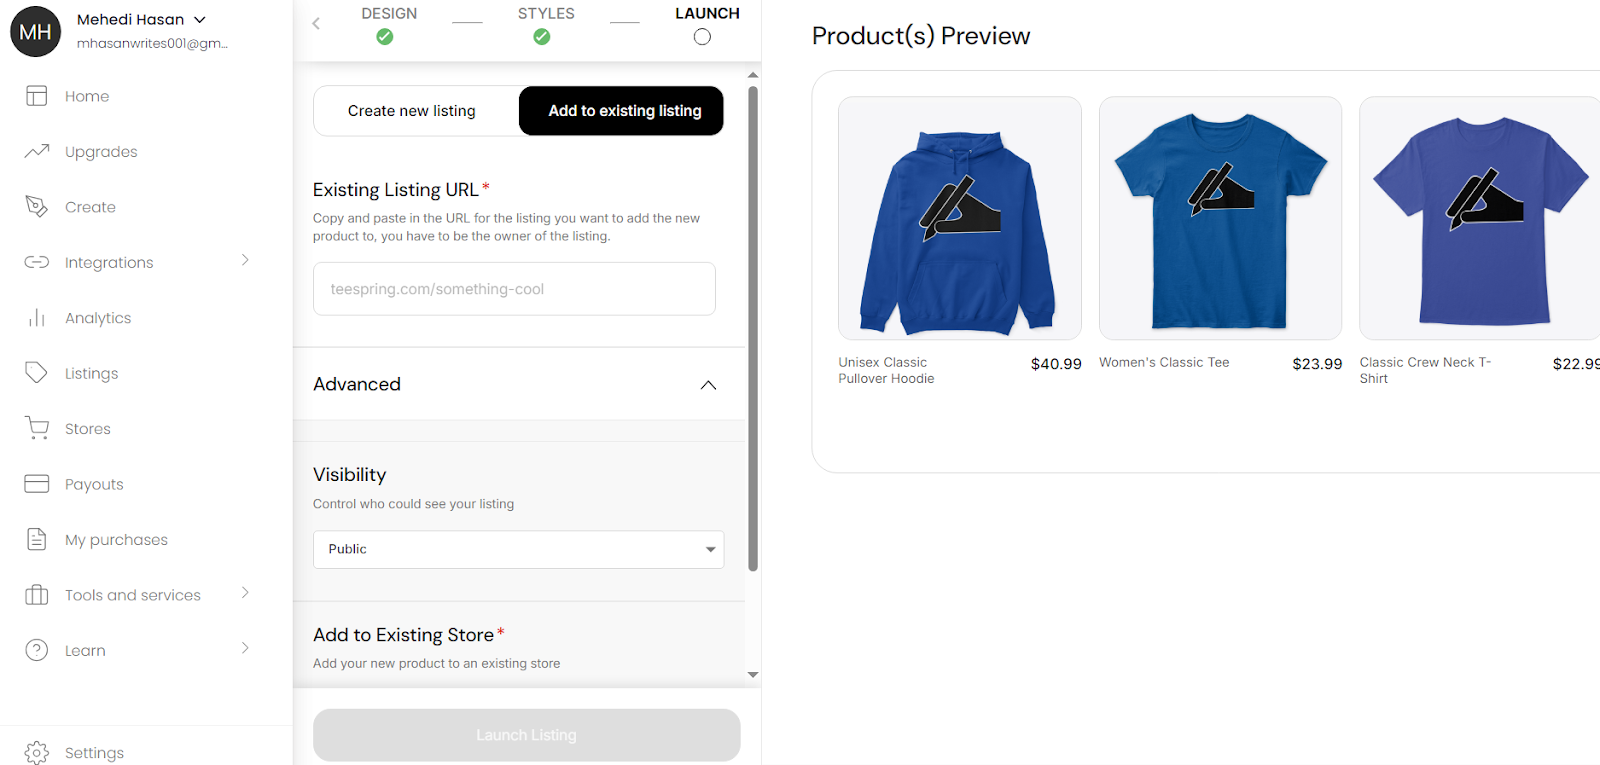Open Create in the sidebar

click(90, 207)
